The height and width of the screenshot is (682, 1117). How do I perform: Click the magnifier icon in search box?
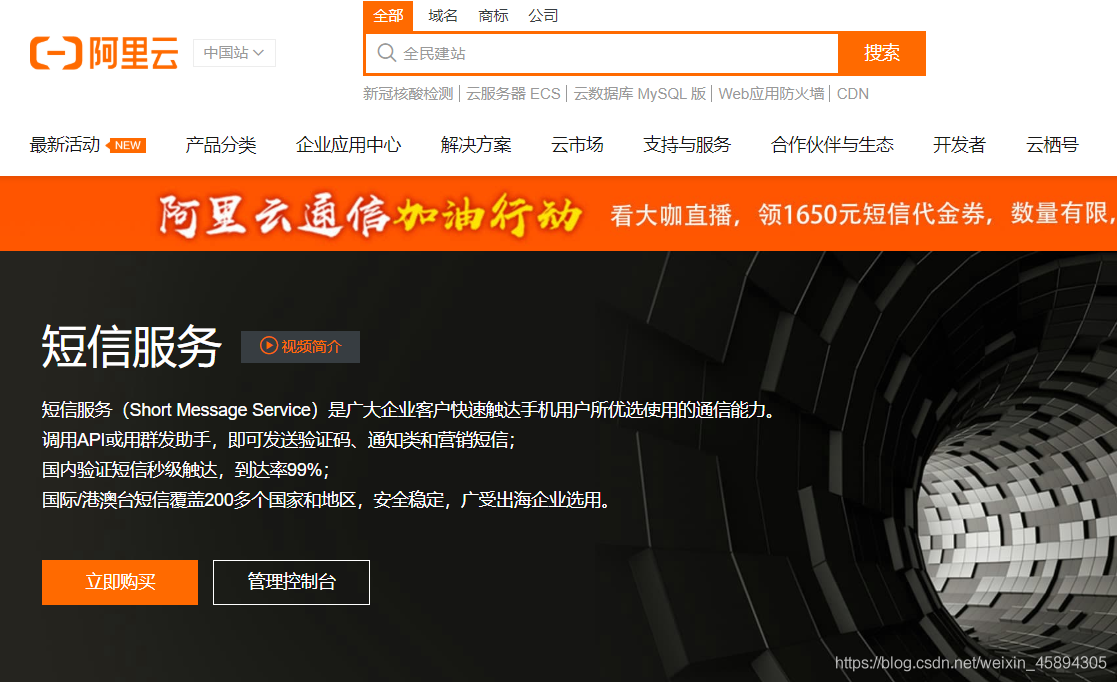(x=386, y=53)
